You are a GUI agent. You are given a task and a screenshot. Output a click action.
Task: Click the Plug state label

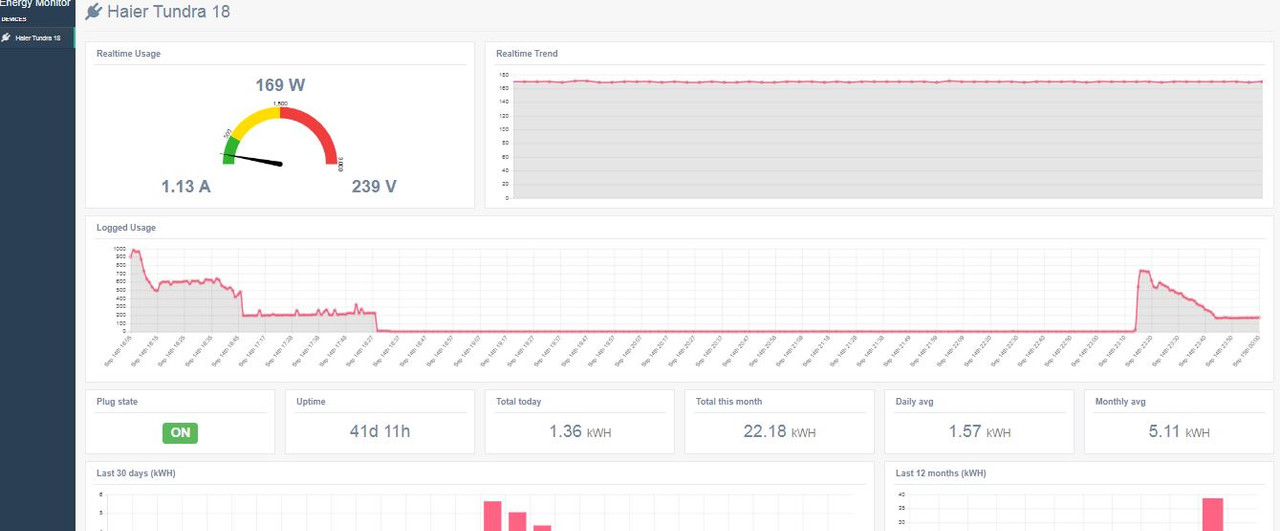tap(117, 402)
